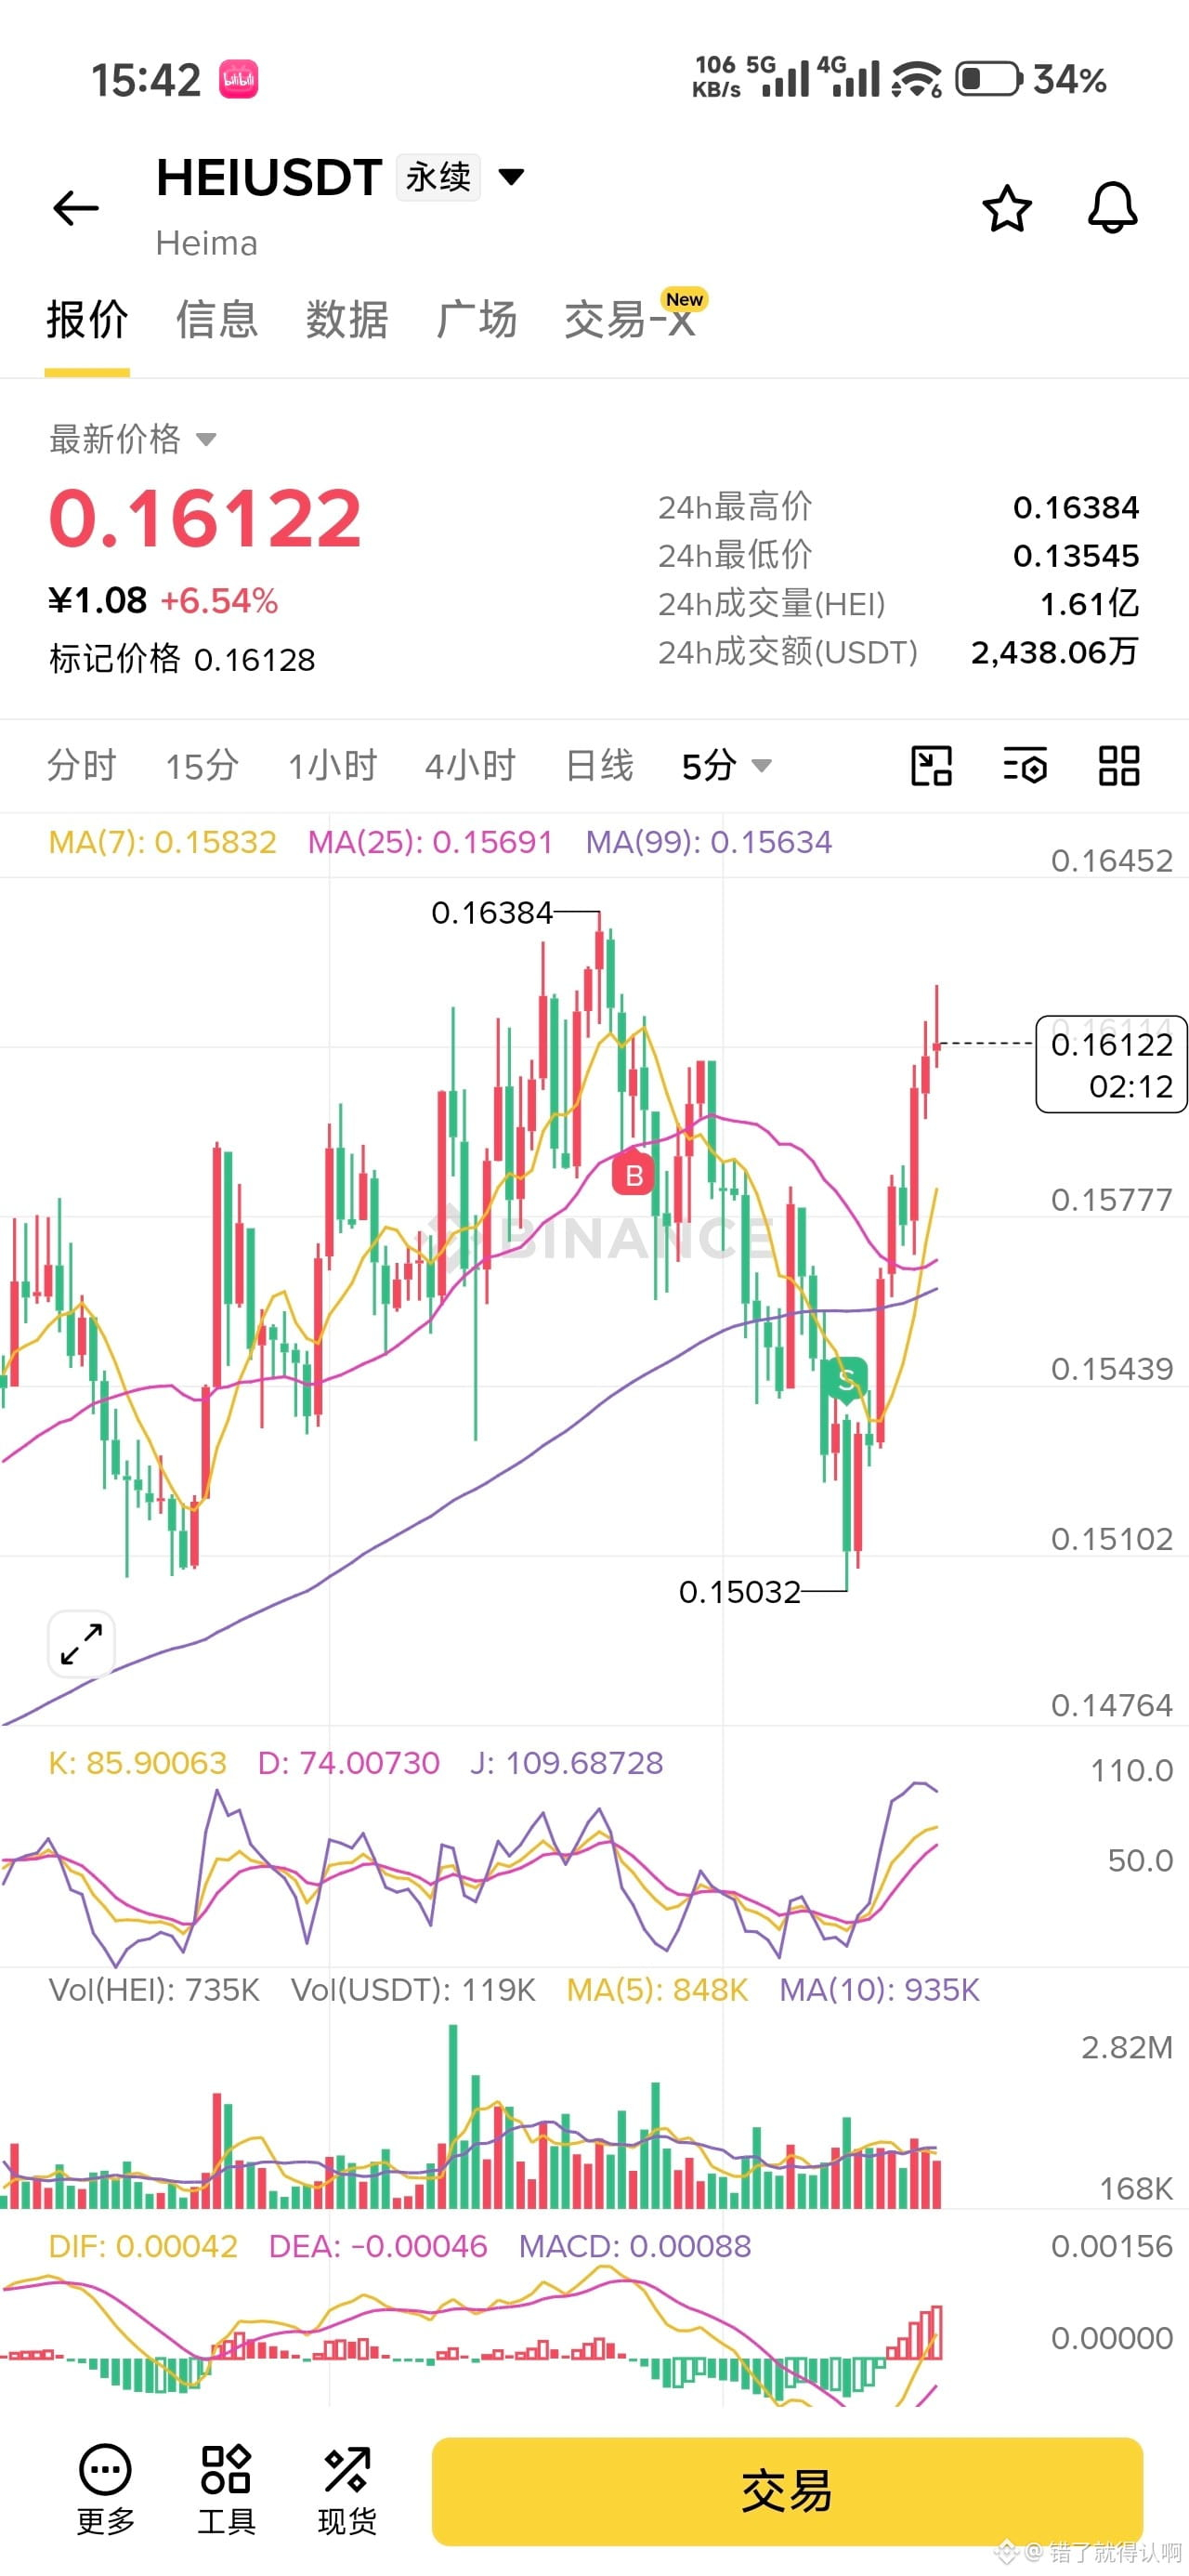1189x2576 pixels.
Task: Switch to 报价 tab
Action: [x=87, y=320]
